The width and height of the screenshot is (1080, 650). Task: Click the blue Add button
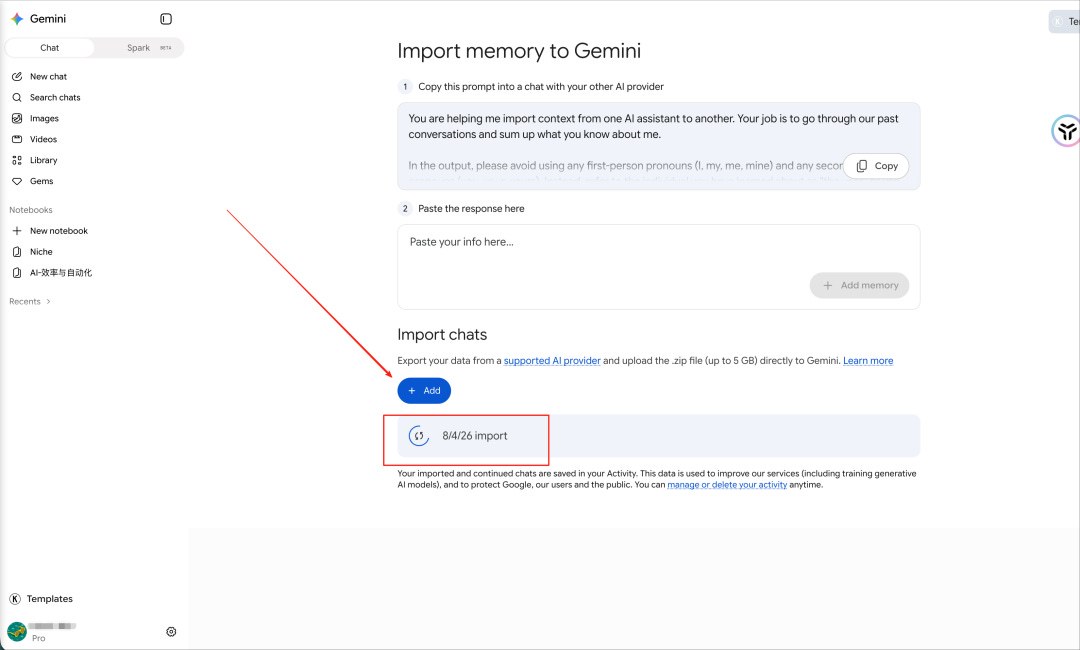pyautogui.click(x=424, y=390)
